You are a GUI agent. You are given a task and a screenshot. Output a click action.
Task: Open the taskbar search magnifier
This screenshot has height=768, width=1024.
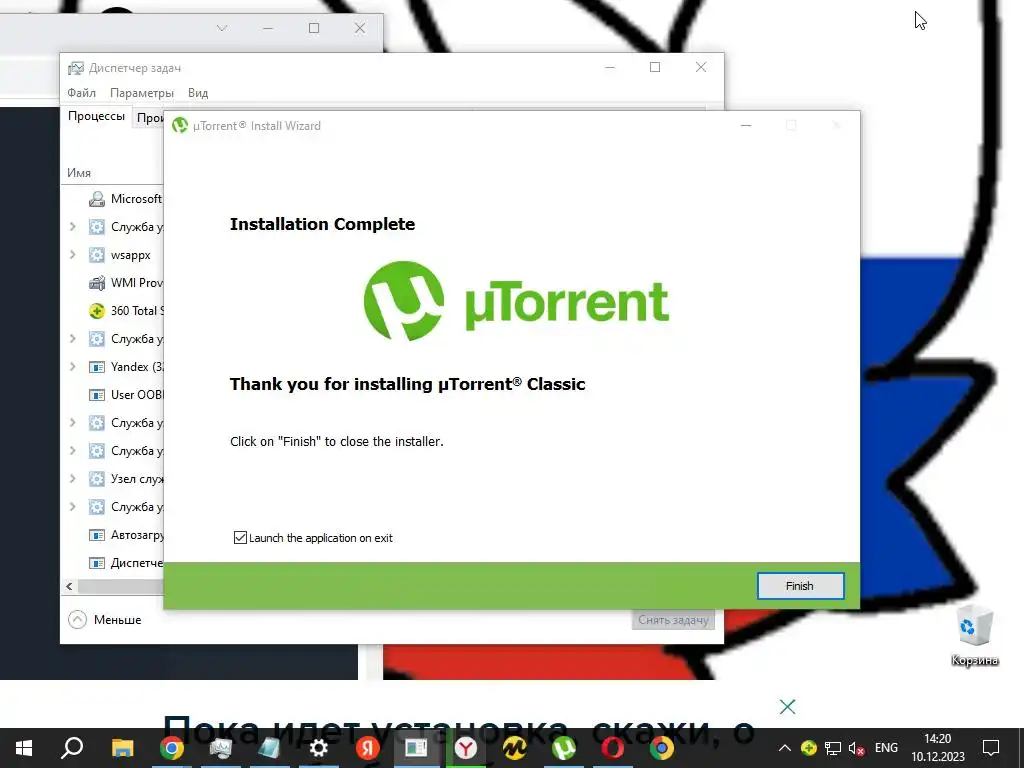click(72, 748)
